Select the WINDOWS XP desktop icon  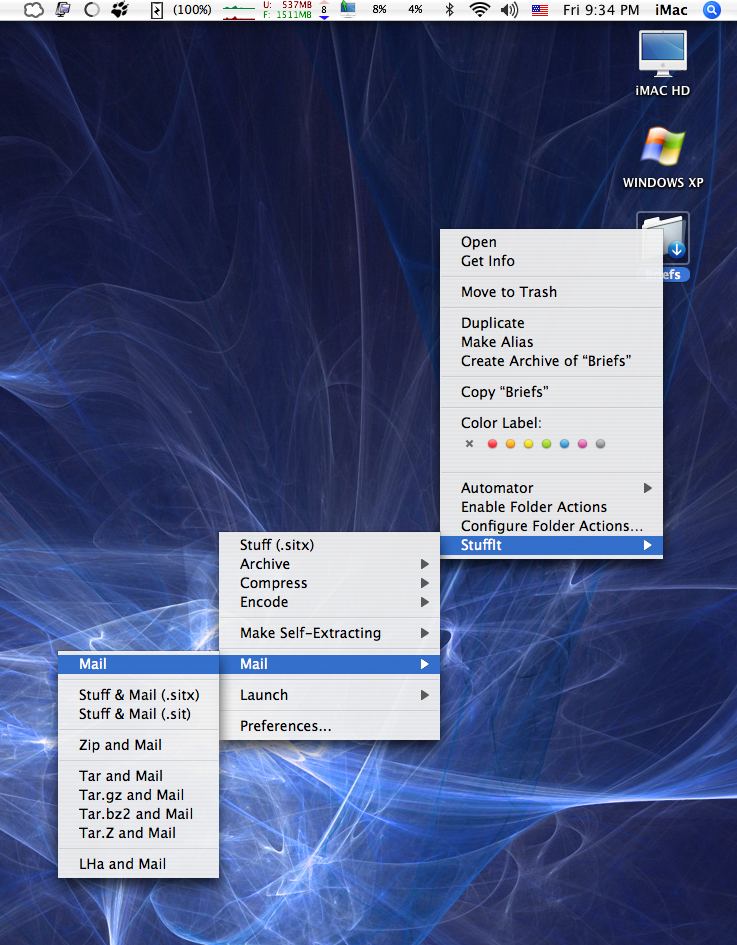662,146
